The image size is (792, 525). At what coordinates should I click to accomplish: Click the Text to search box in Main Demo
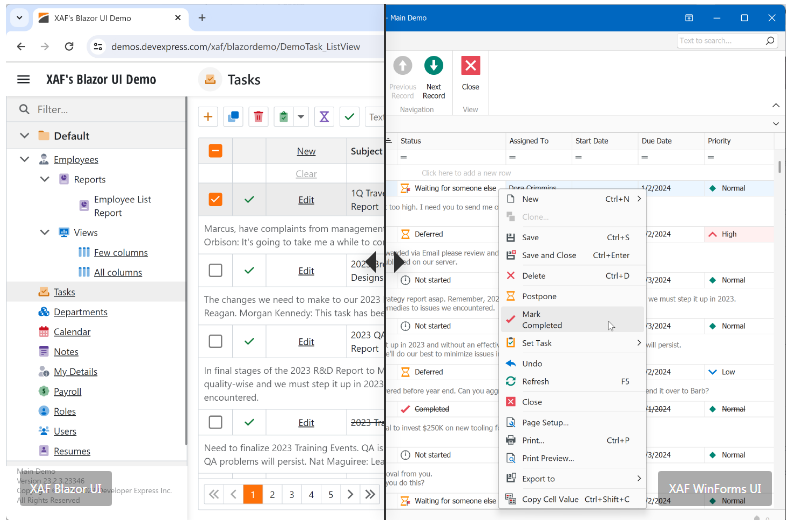point(720,40)
